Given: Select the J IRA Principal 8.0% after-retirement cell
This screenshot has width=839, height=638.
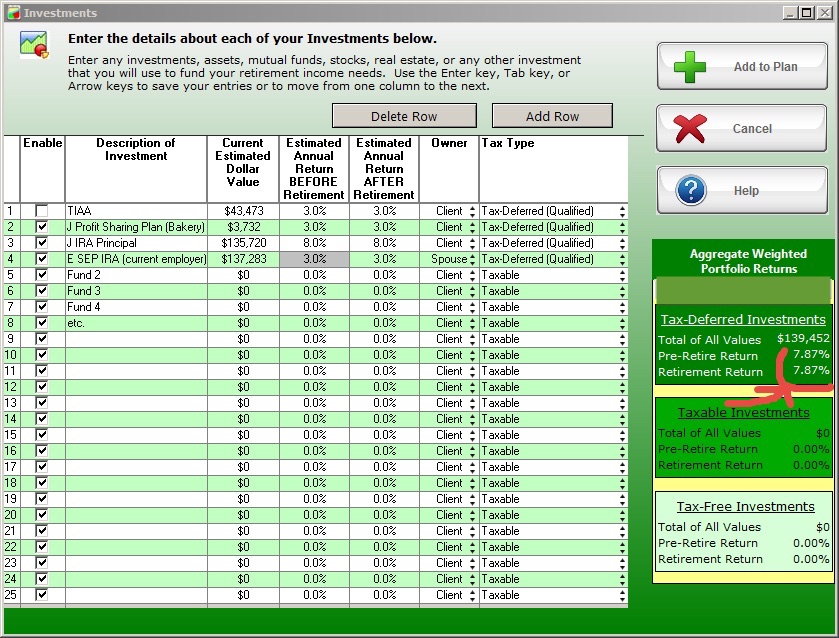Looking at the screenshot, I should (x=384, y=243).
